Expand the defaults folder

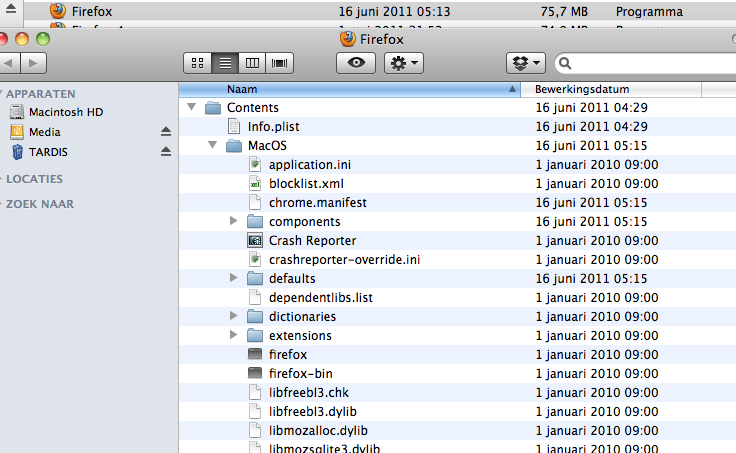[233, 278]
